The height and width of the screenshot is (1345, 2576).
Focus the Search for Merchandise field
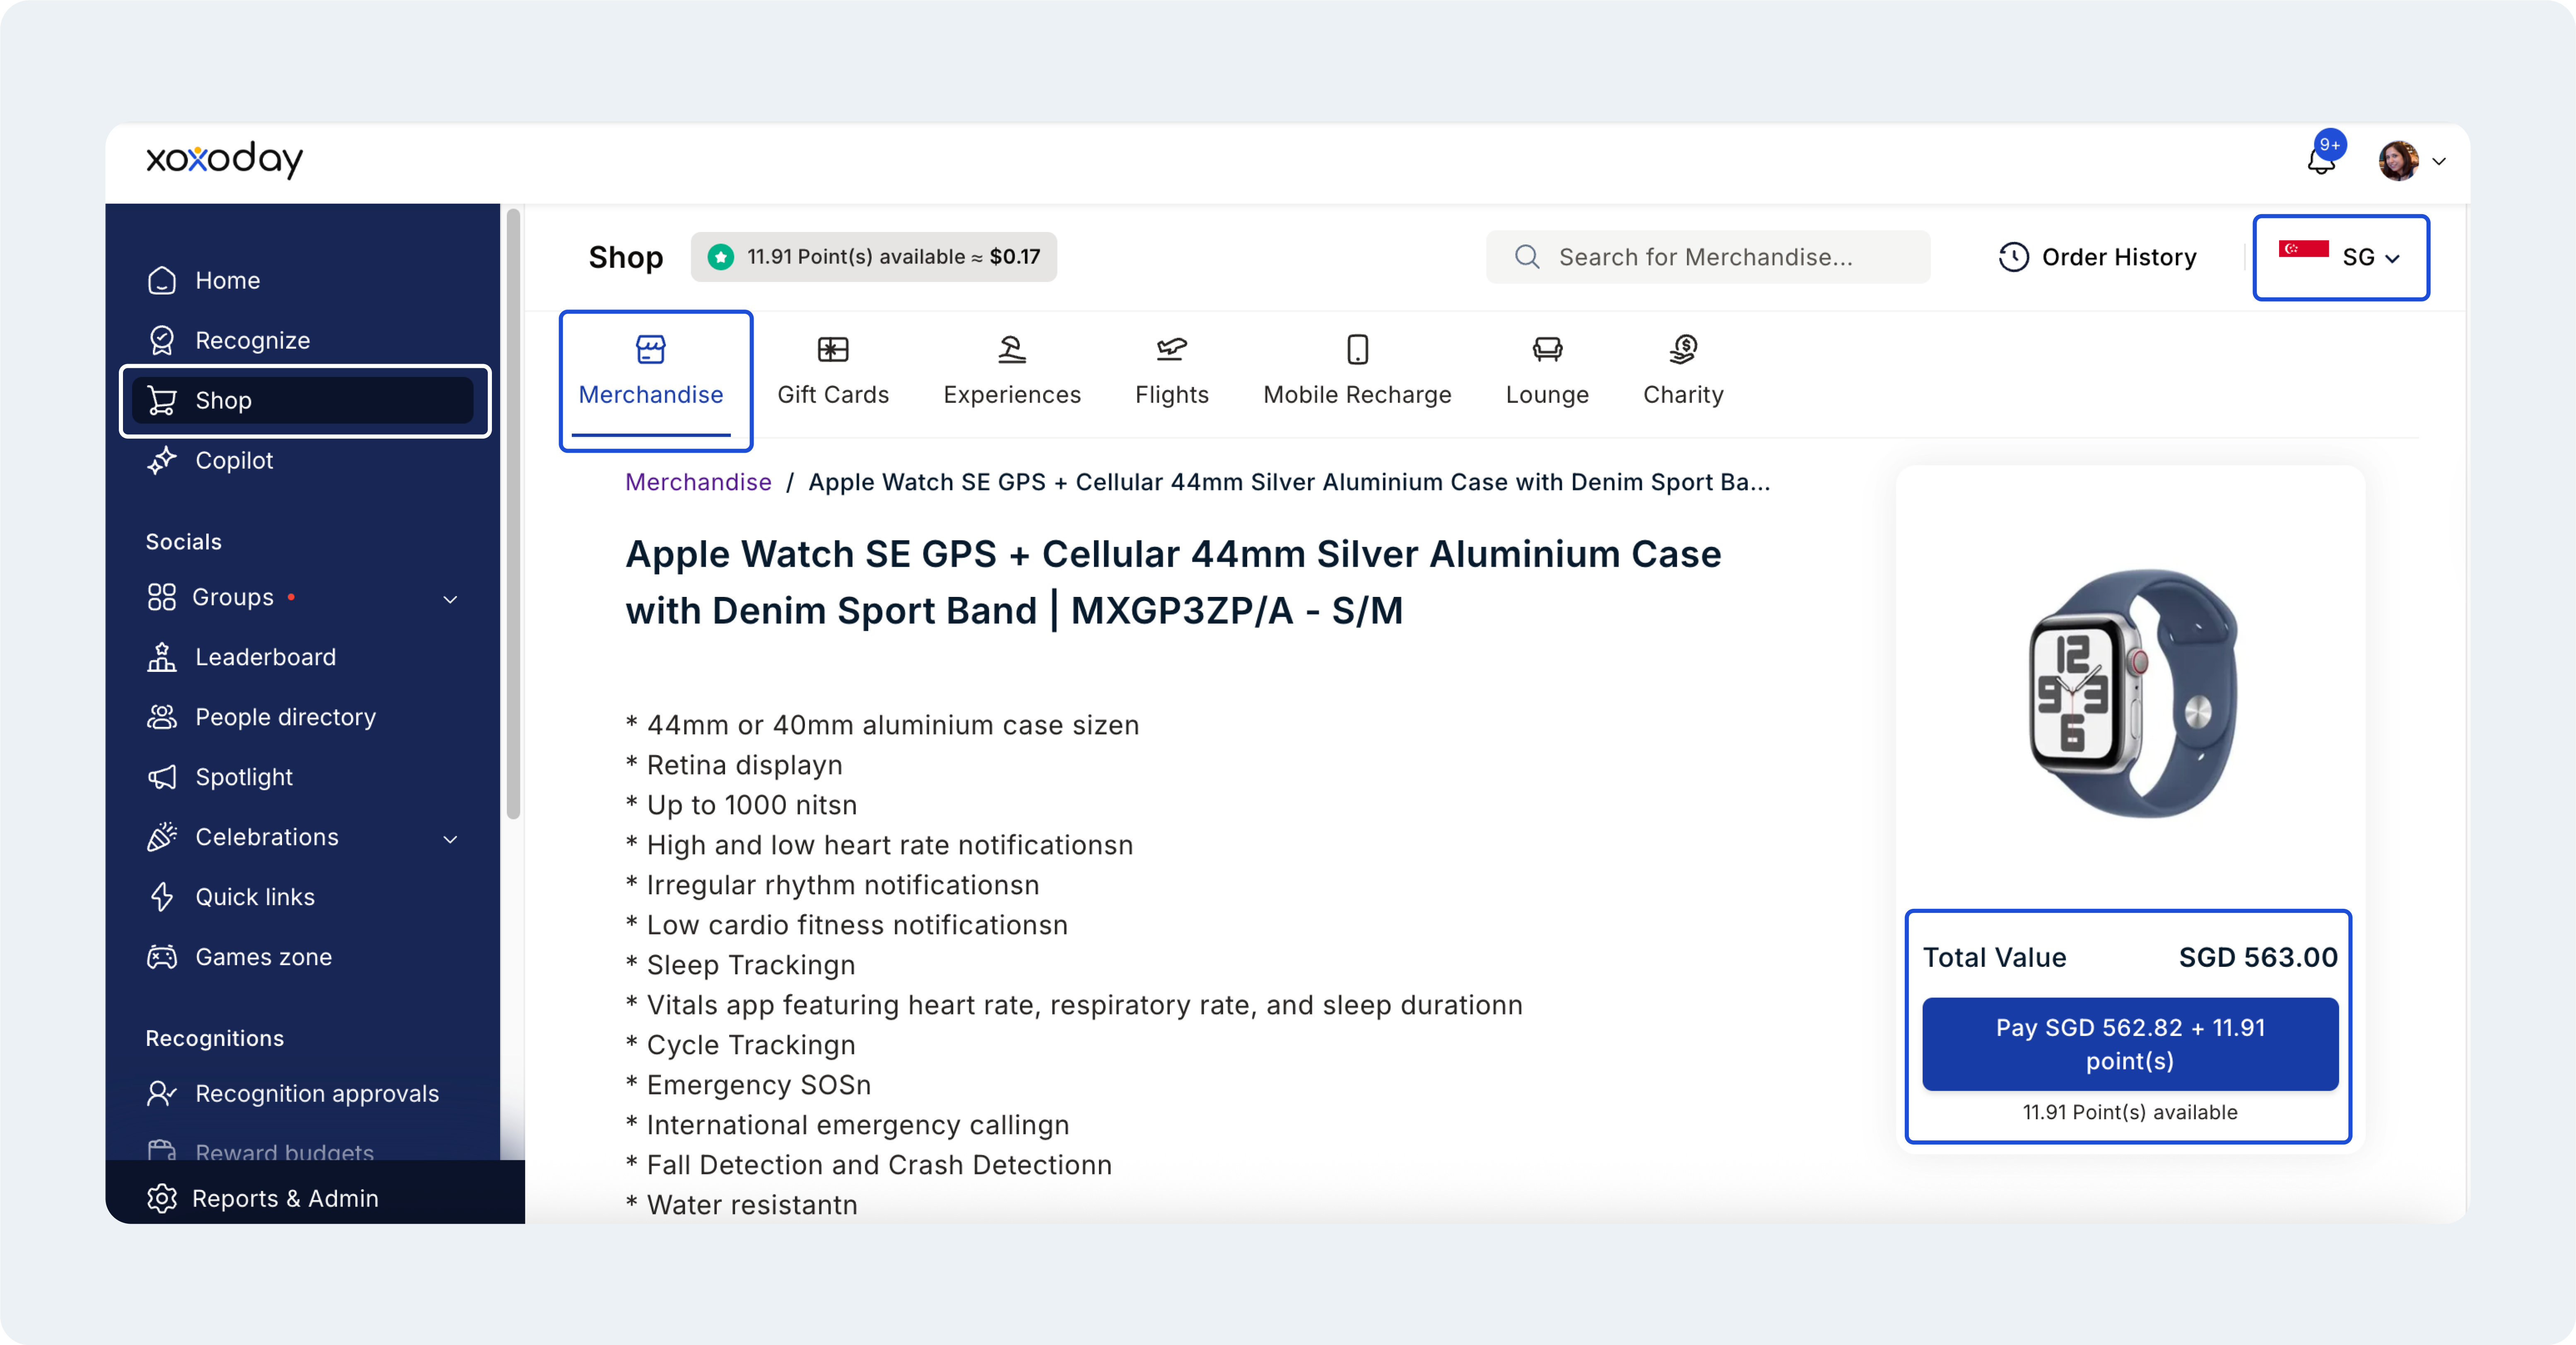click(1708, 257)
